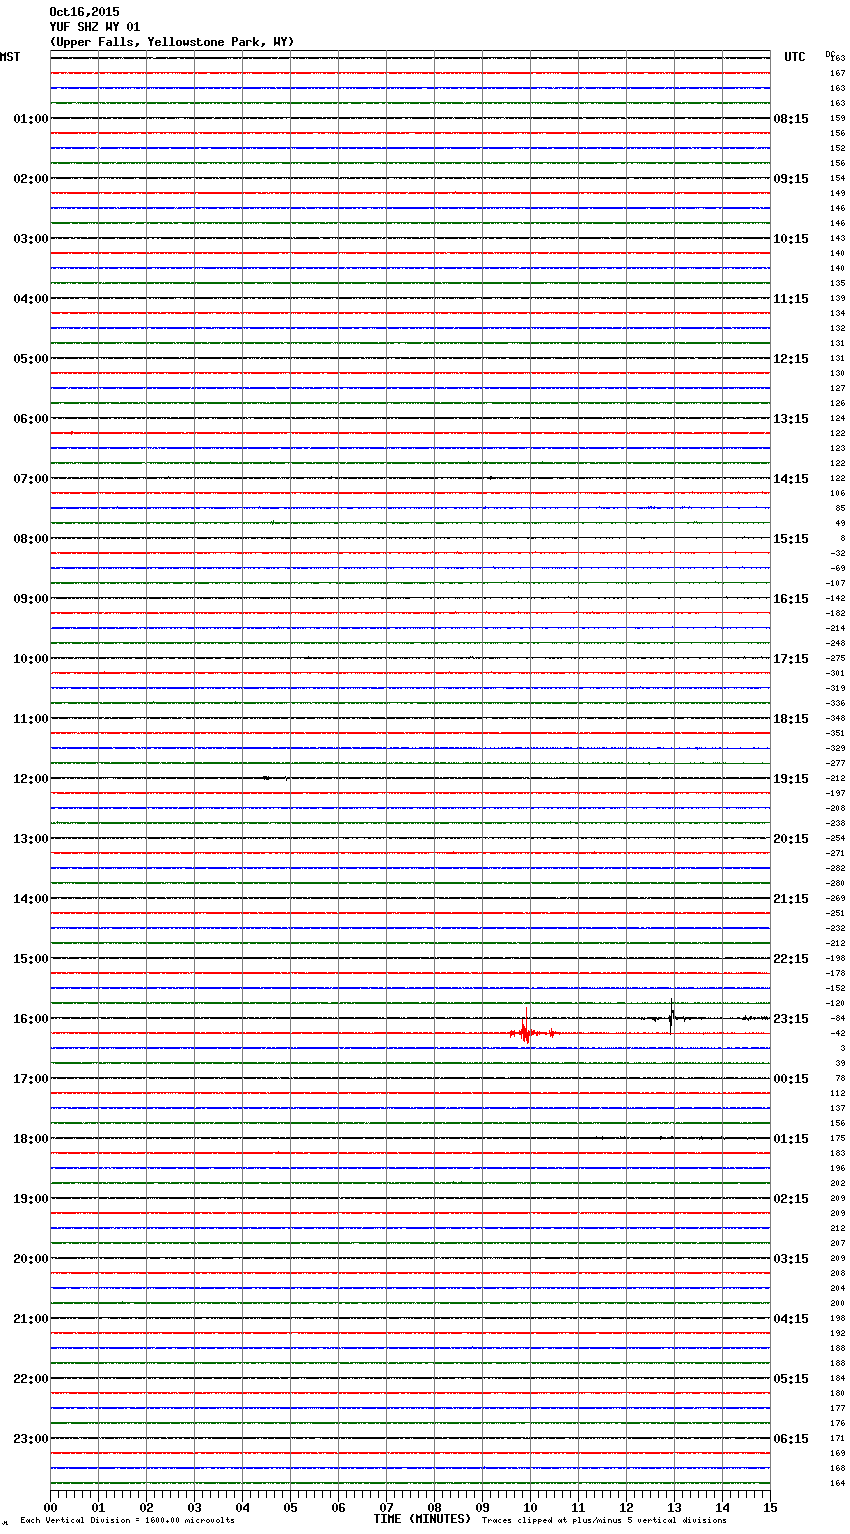Select the 02:00 MST time label
The height and width of the screenshot is (1534, 850).
point(31,179)
